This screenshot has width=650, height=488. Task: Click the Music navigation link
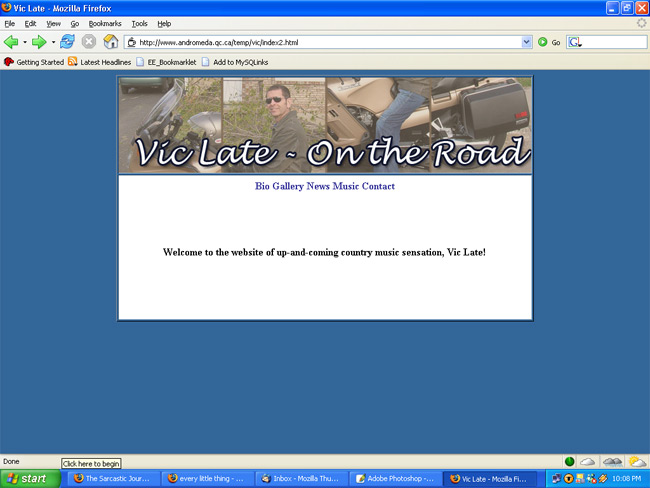[x=346, y=186]
